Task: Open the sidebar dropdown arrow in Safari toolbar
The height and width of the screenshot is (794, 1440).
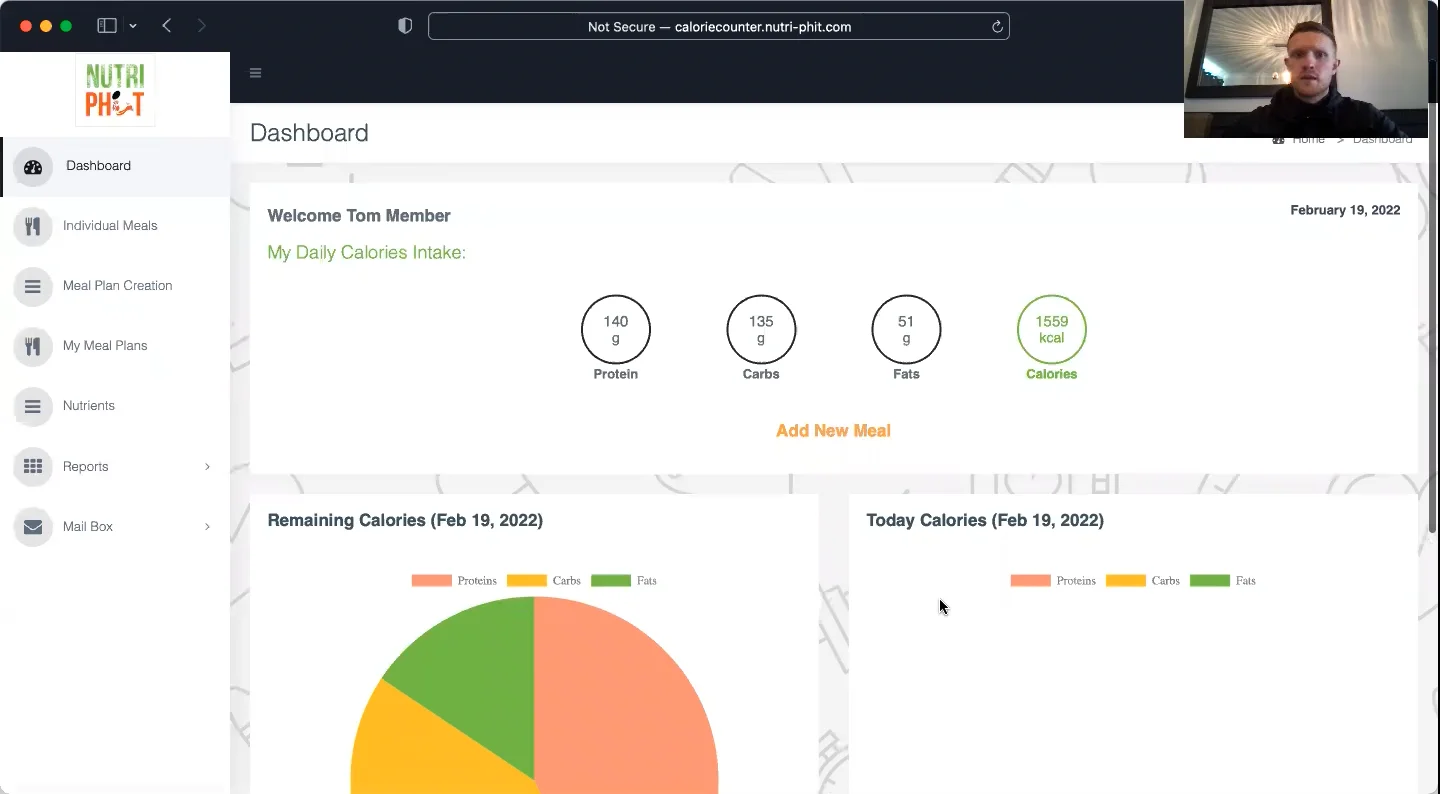Action: click(133, 26)
